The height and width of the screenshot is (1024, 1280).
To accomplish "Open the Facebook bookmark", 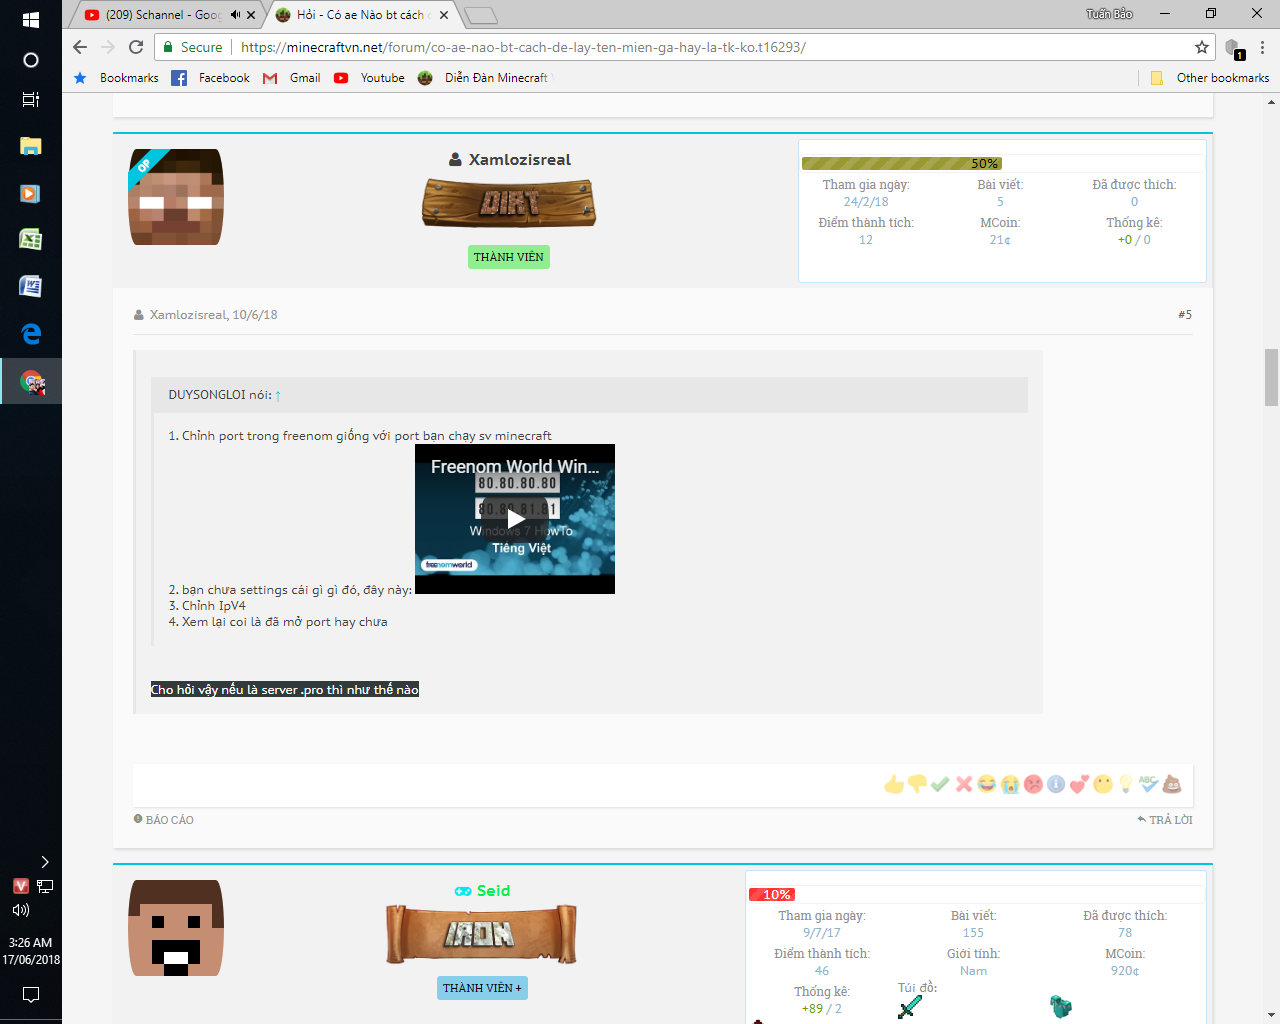I will [x=211, y=78].
